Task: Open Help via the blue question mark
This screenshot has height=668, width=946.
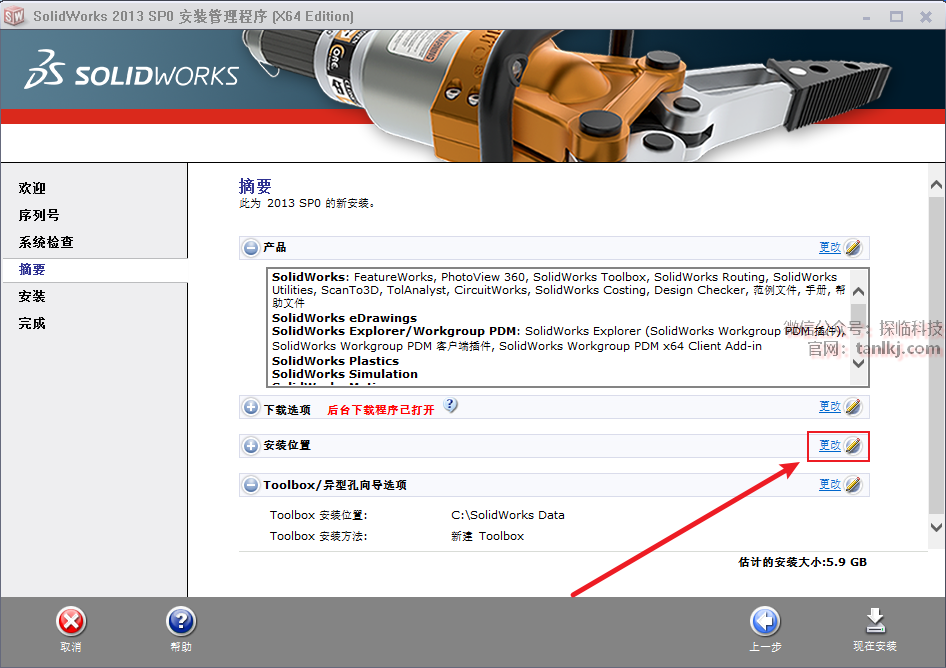Action: coord(181,622)
